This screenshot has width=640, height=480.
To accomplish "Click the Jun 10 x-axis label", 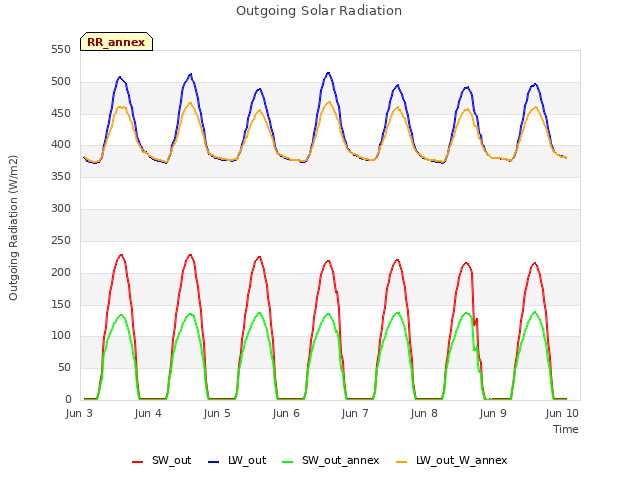I will click(x=562, y=413).
